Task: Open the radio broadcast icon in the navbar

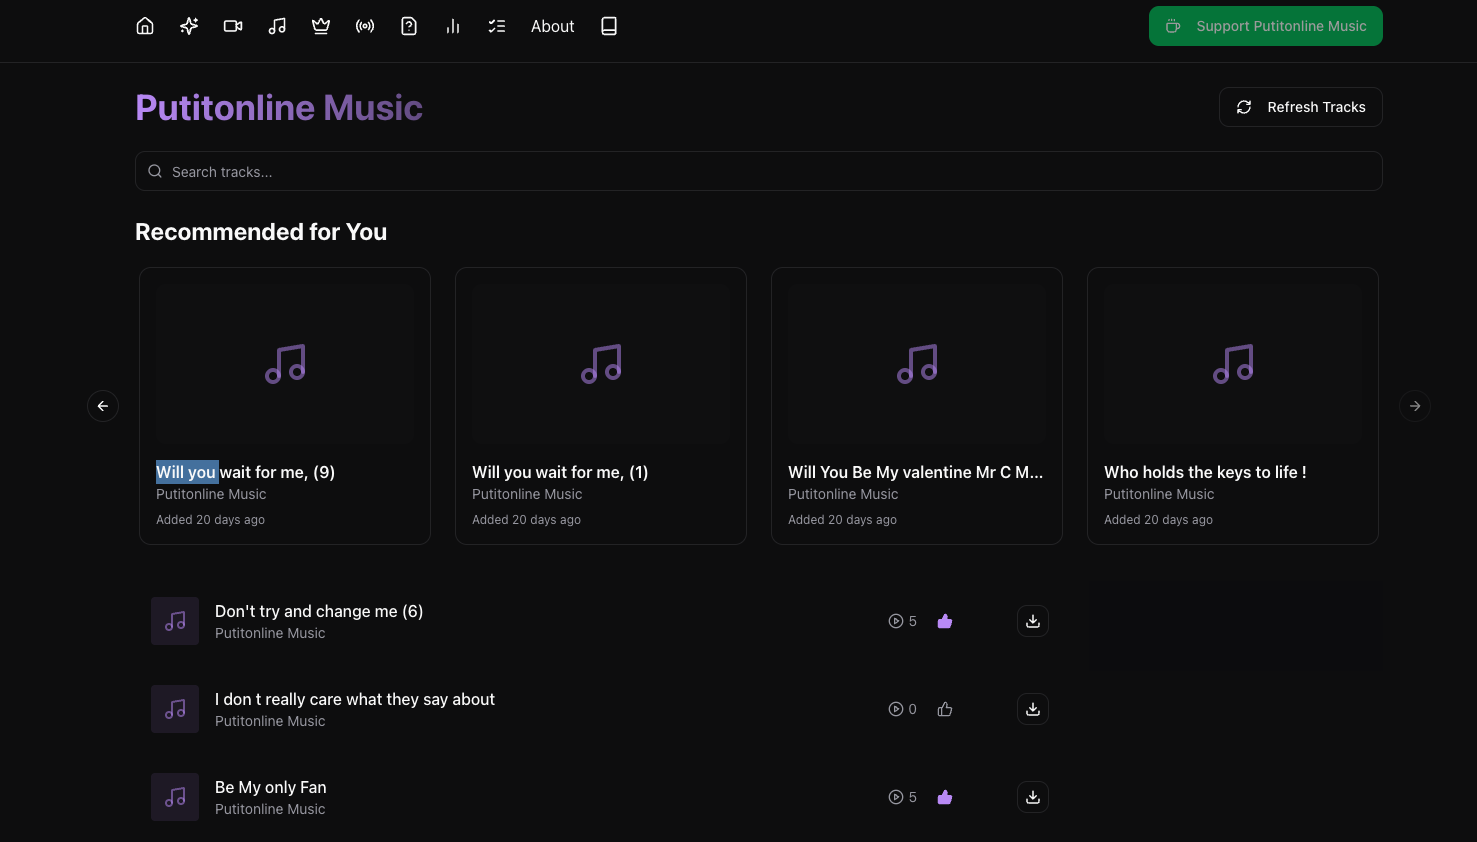Action: click(x=365, y=26)
